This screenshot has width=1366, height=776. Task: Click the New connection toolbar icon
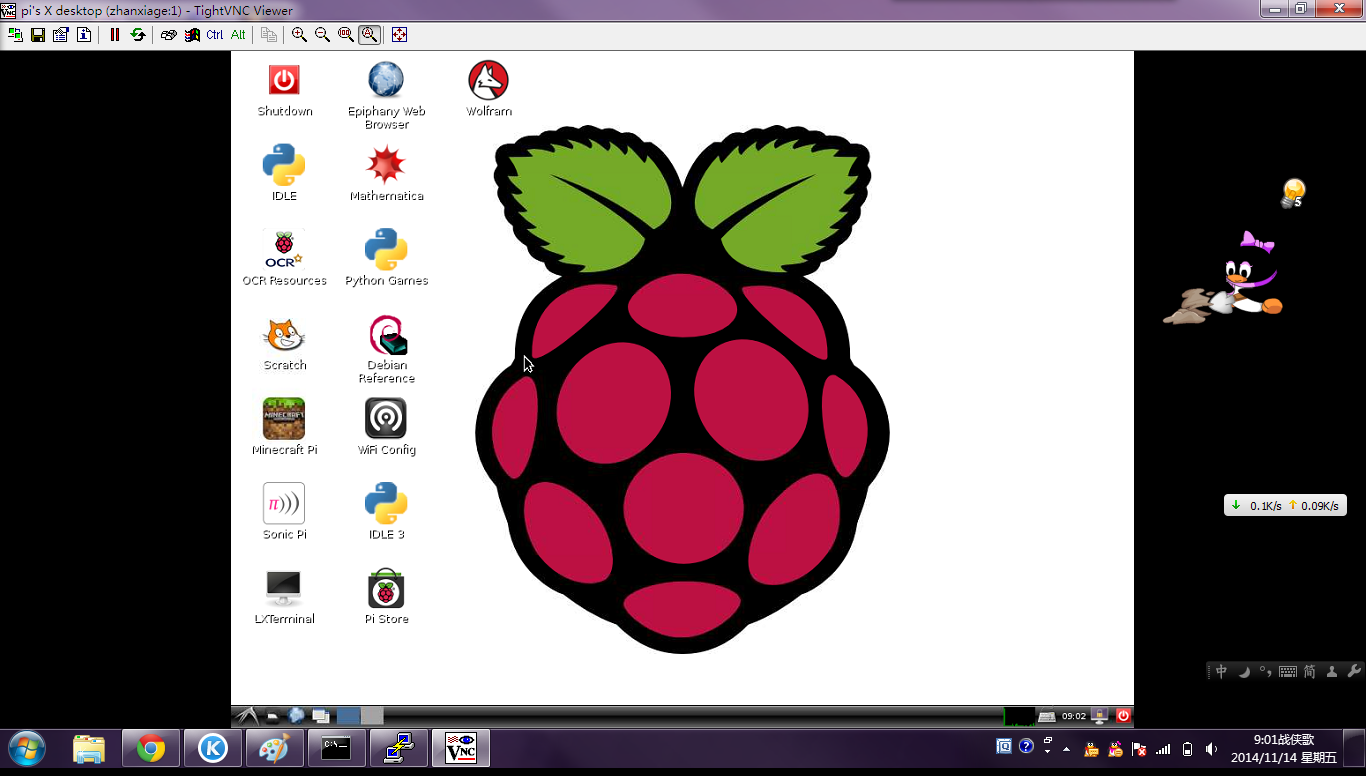[x=15, y=35]
